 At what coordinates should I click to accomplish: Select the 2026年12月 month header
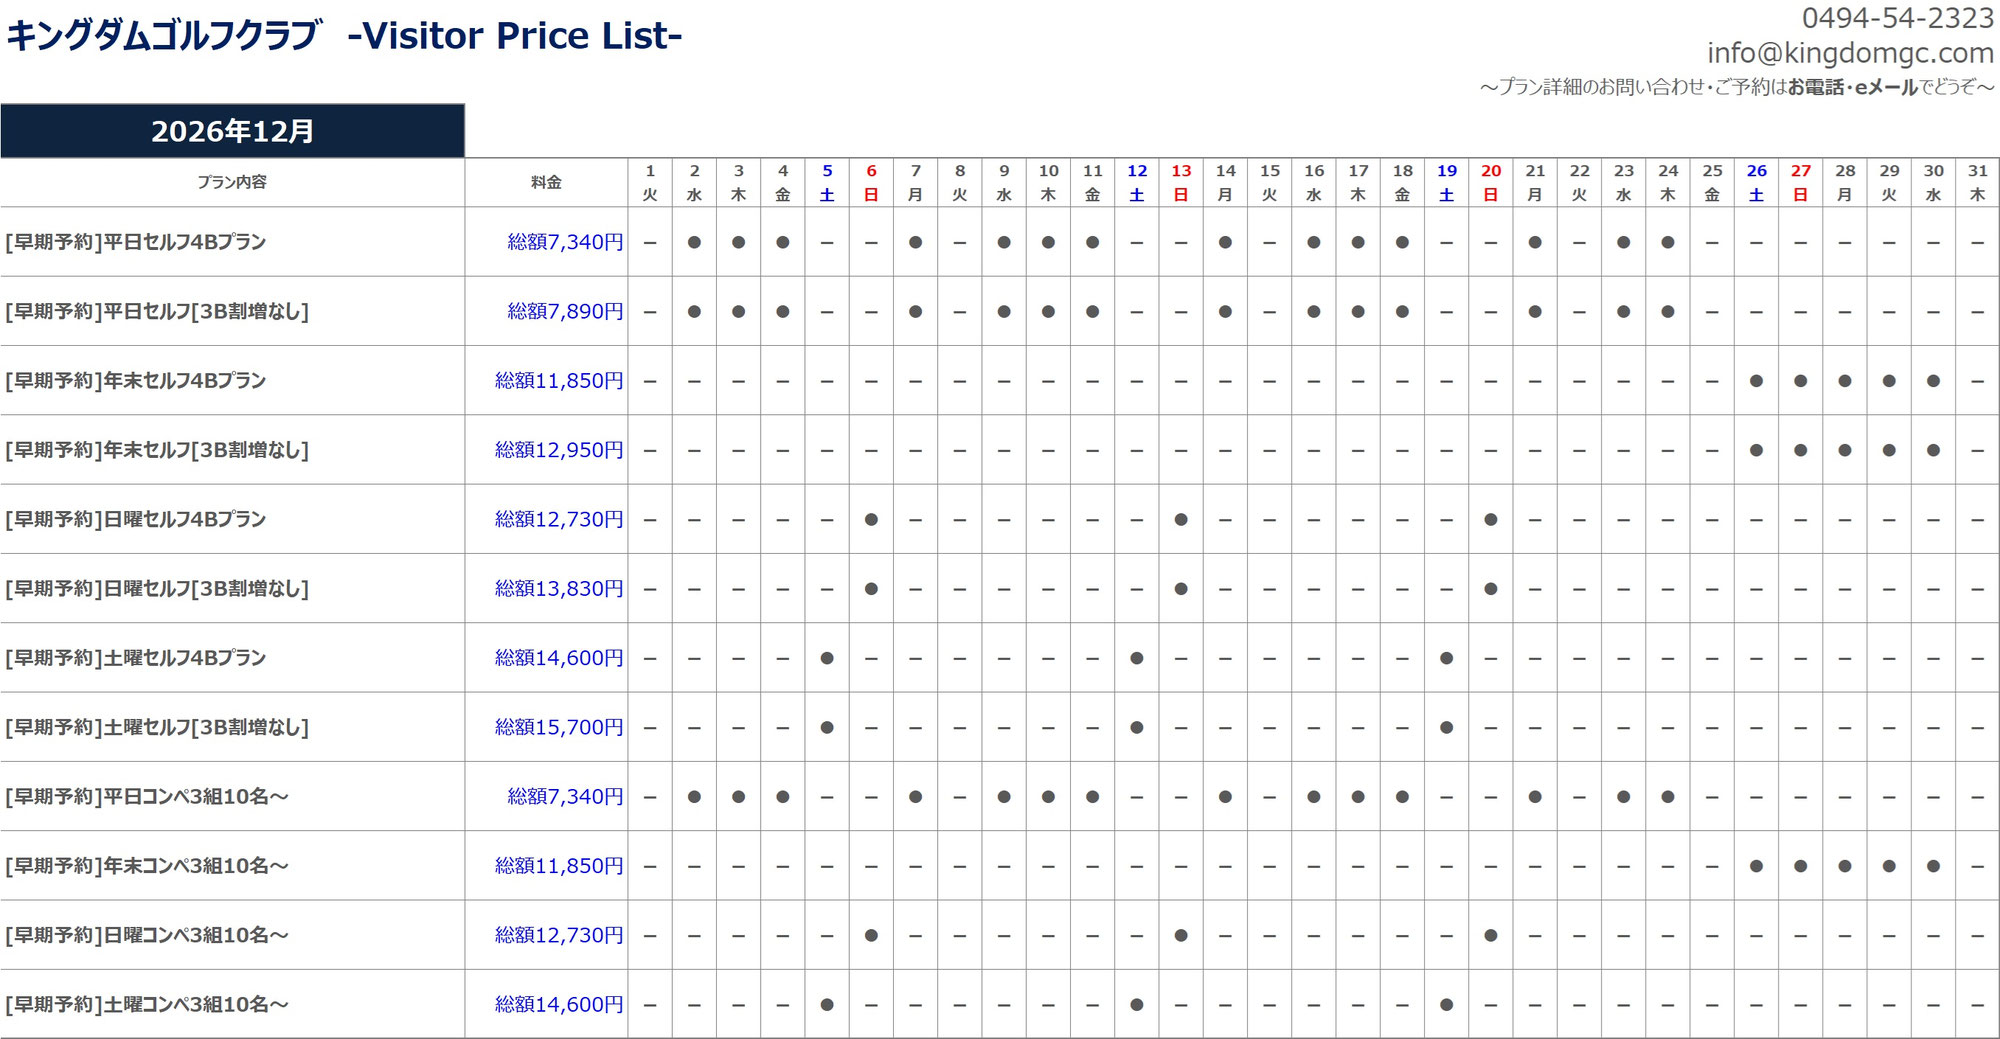[232, 131]
